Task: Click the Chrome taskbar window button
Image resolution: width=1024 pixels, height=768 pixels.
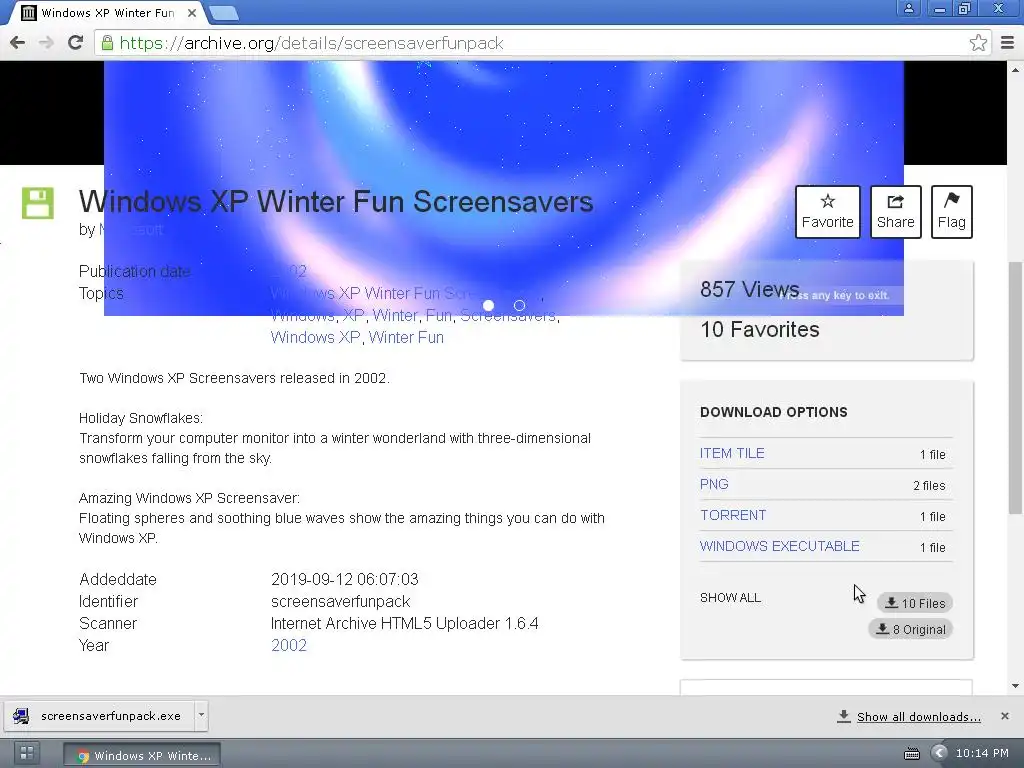Action: (142, 755)
